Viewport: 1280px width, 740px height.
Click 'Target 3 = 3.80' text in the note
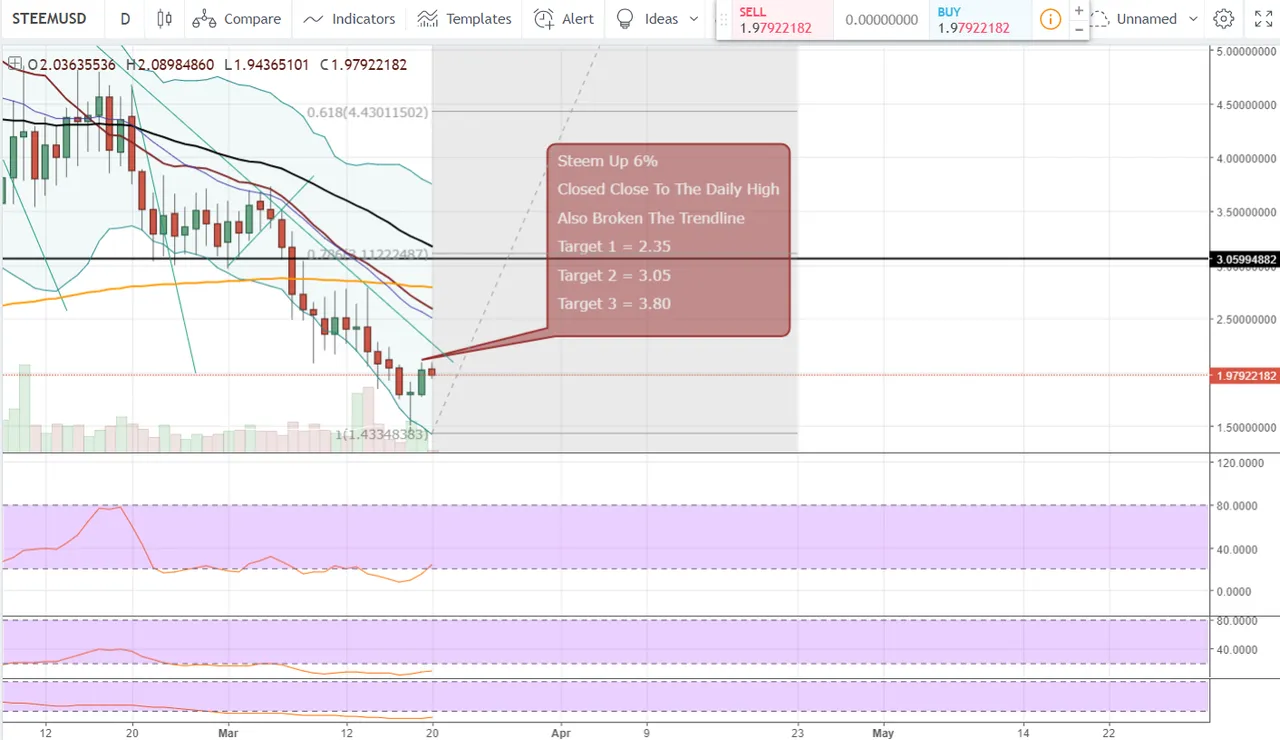(x=614, y=303)
